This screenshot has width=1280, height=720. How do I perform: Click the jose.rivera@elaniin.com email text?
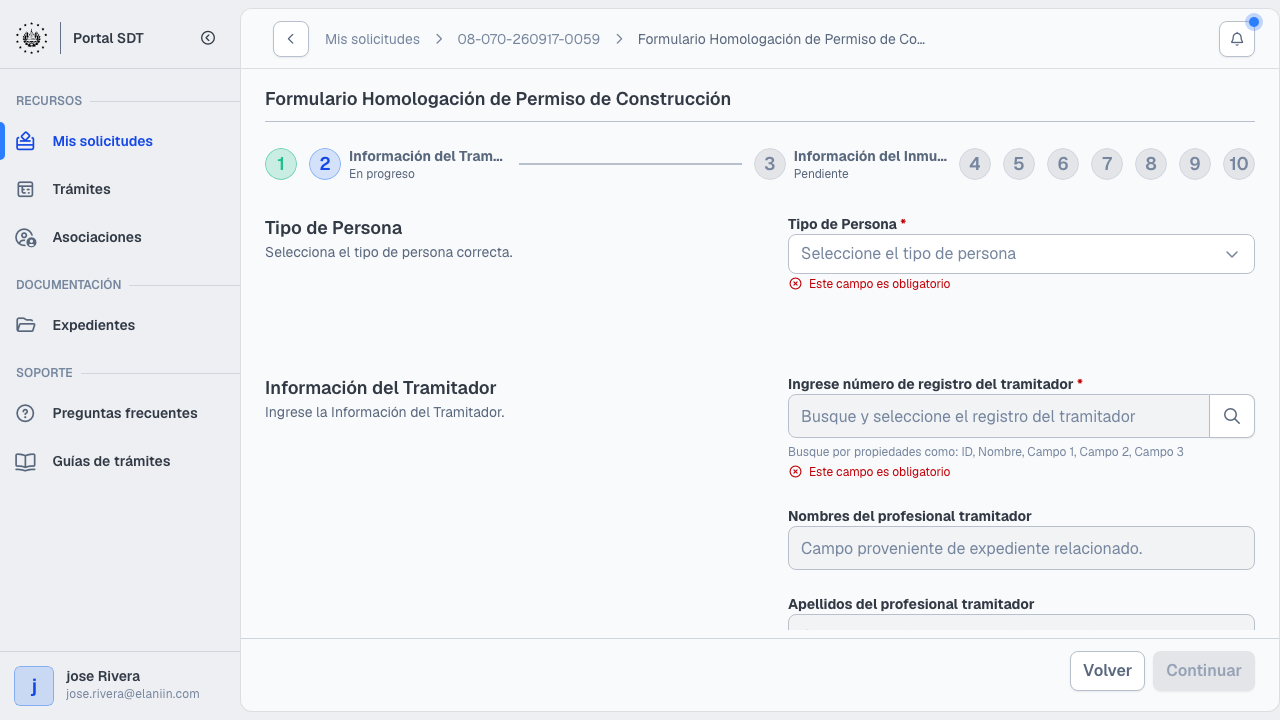[133, 694]
